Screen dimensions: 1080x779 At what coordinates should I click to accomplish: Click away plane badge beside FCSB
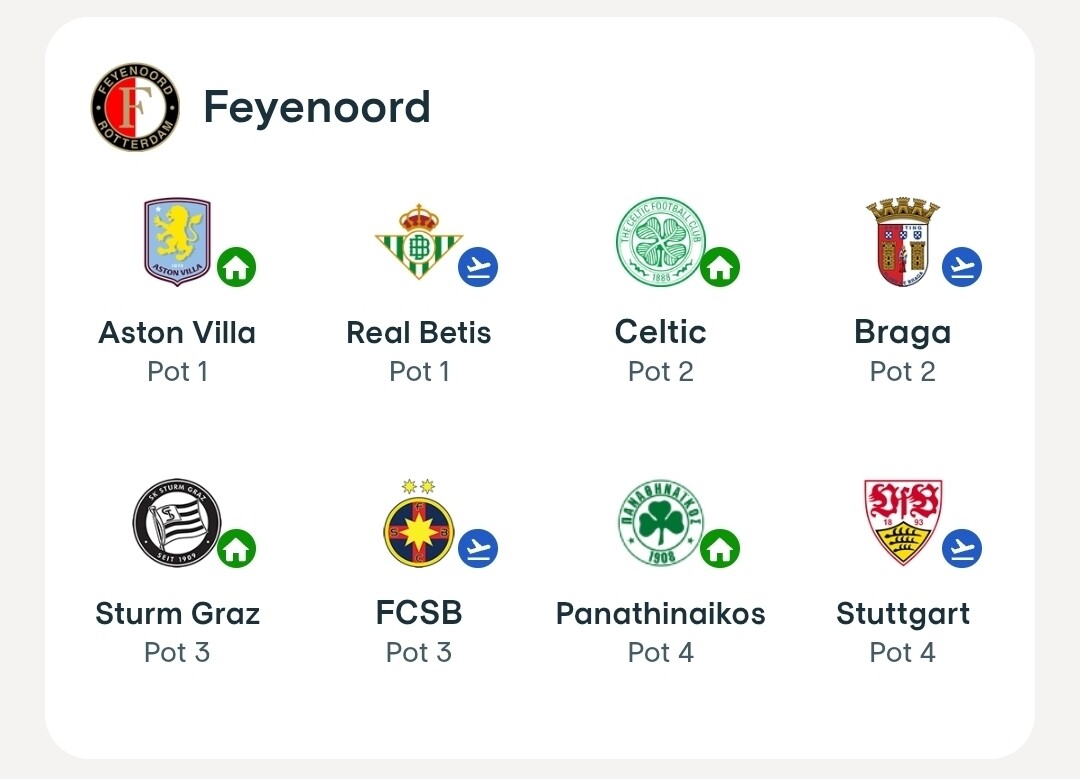coord(478,548)
